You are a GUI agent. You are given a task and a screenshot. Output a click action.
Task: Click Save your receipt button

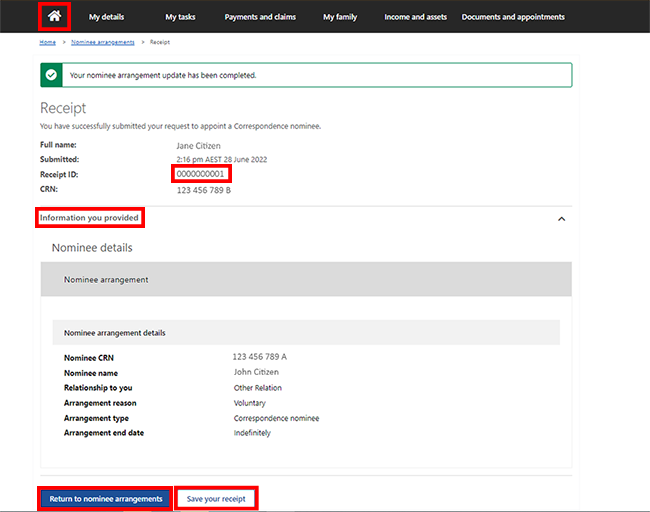tap(216, 499)
